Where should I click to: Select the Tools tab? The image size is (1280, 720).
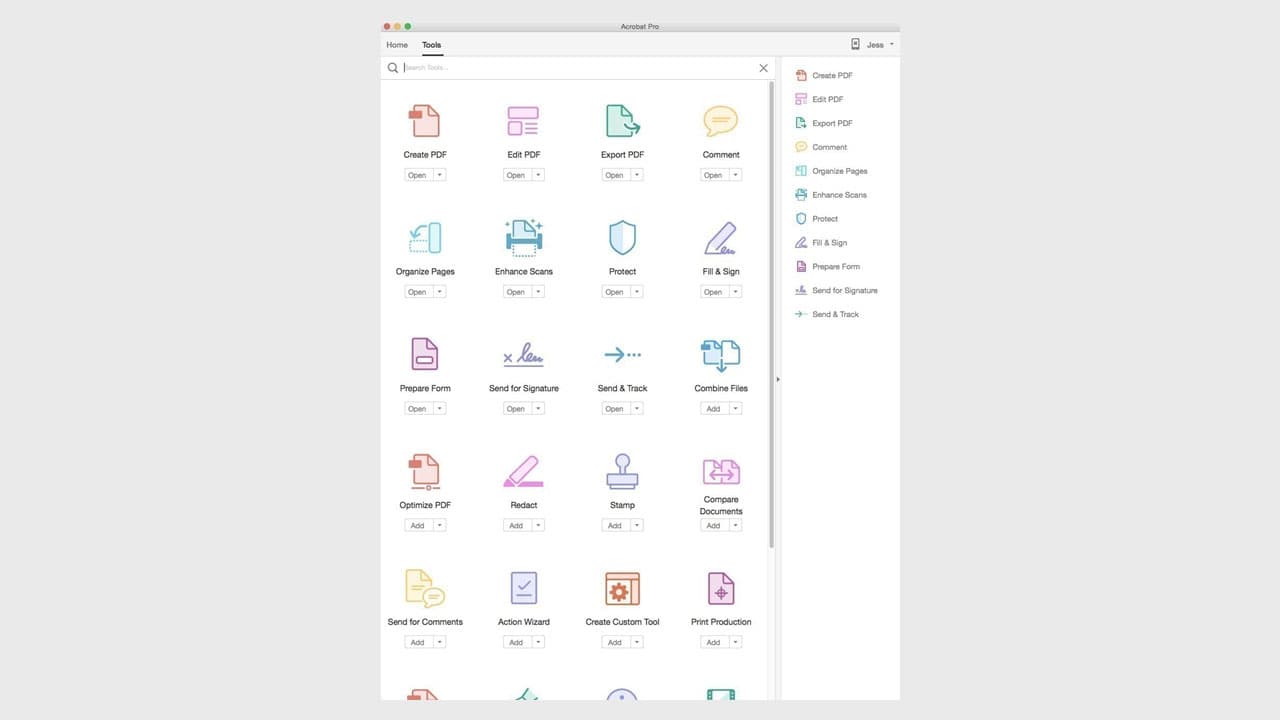(x=431, y=44)
